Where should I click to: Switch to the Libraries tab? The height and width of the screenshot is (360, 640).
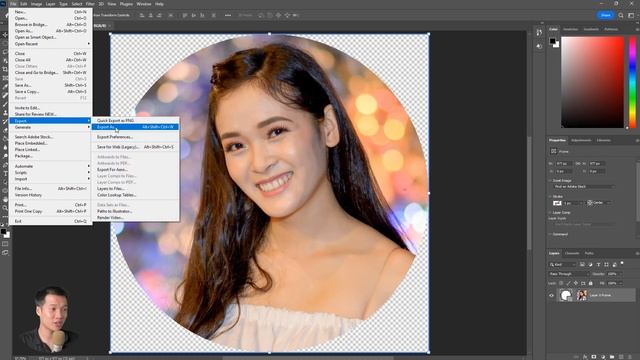[604, 140]
